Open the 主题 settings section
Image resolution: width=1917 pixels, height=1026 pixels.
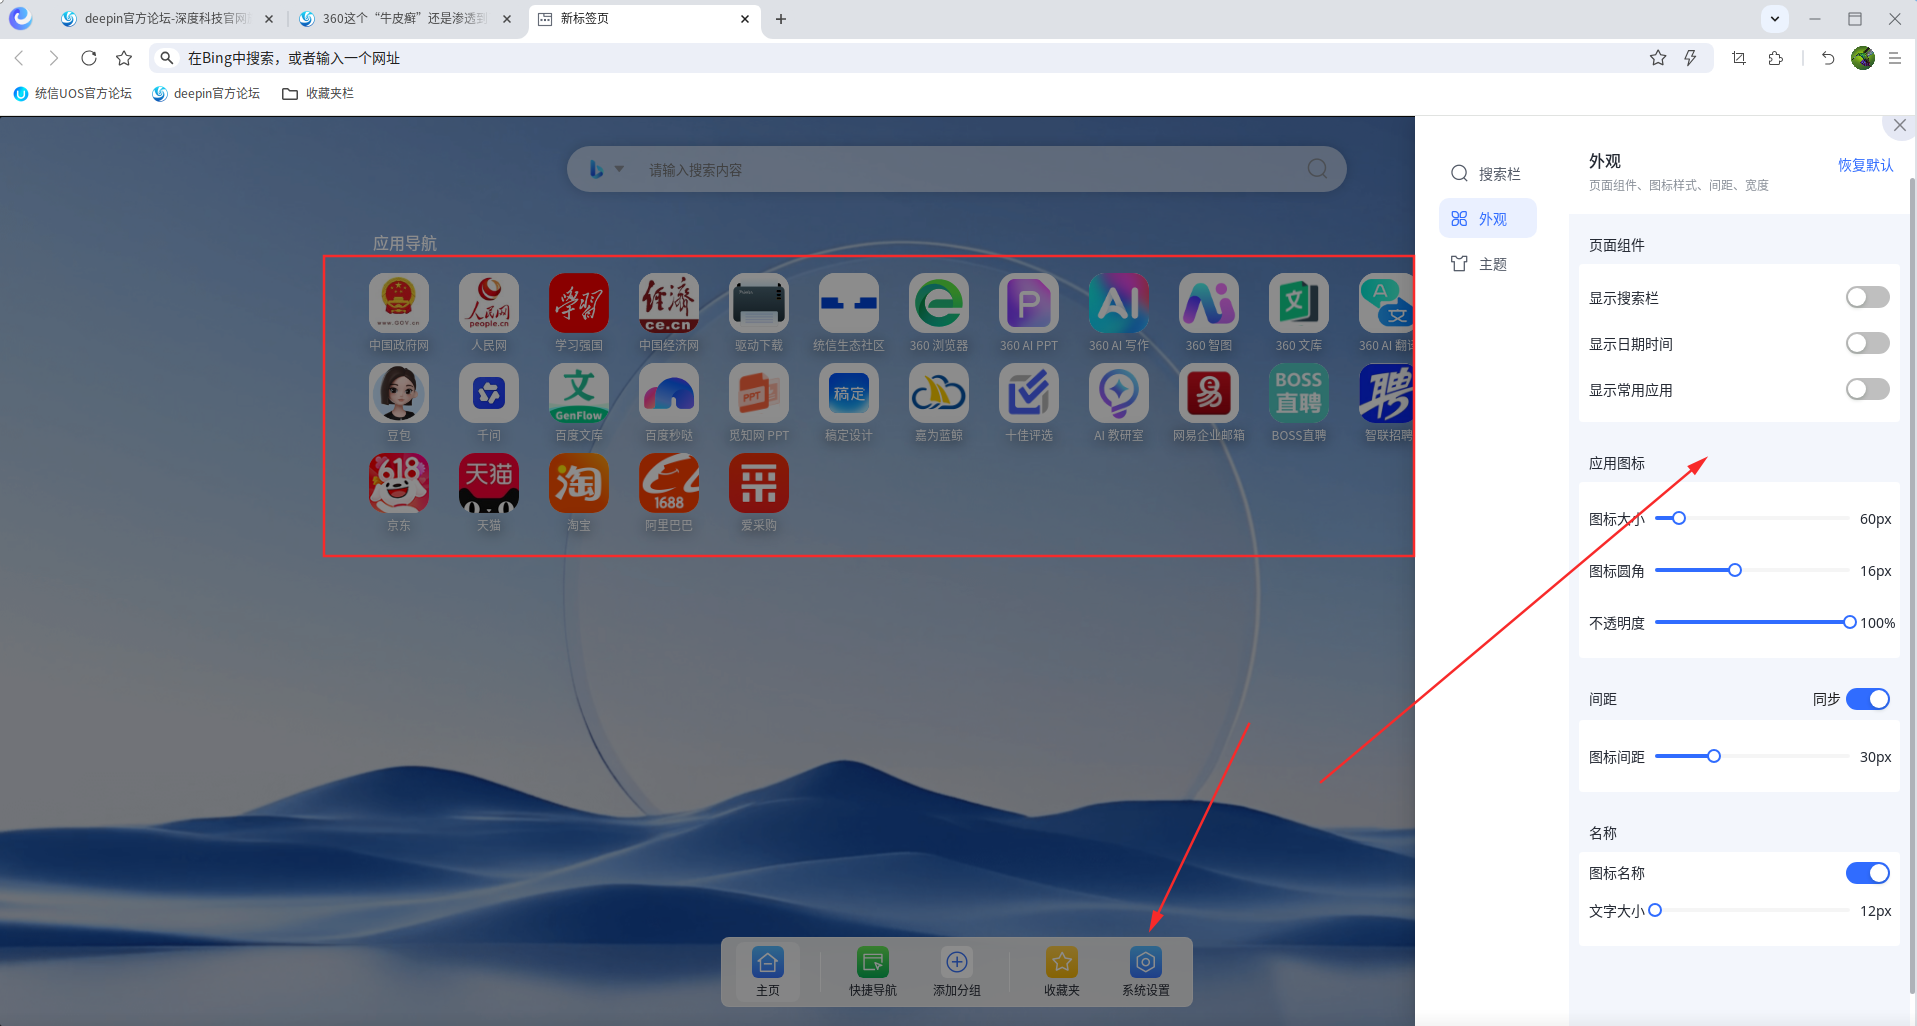coord(1487,264)
